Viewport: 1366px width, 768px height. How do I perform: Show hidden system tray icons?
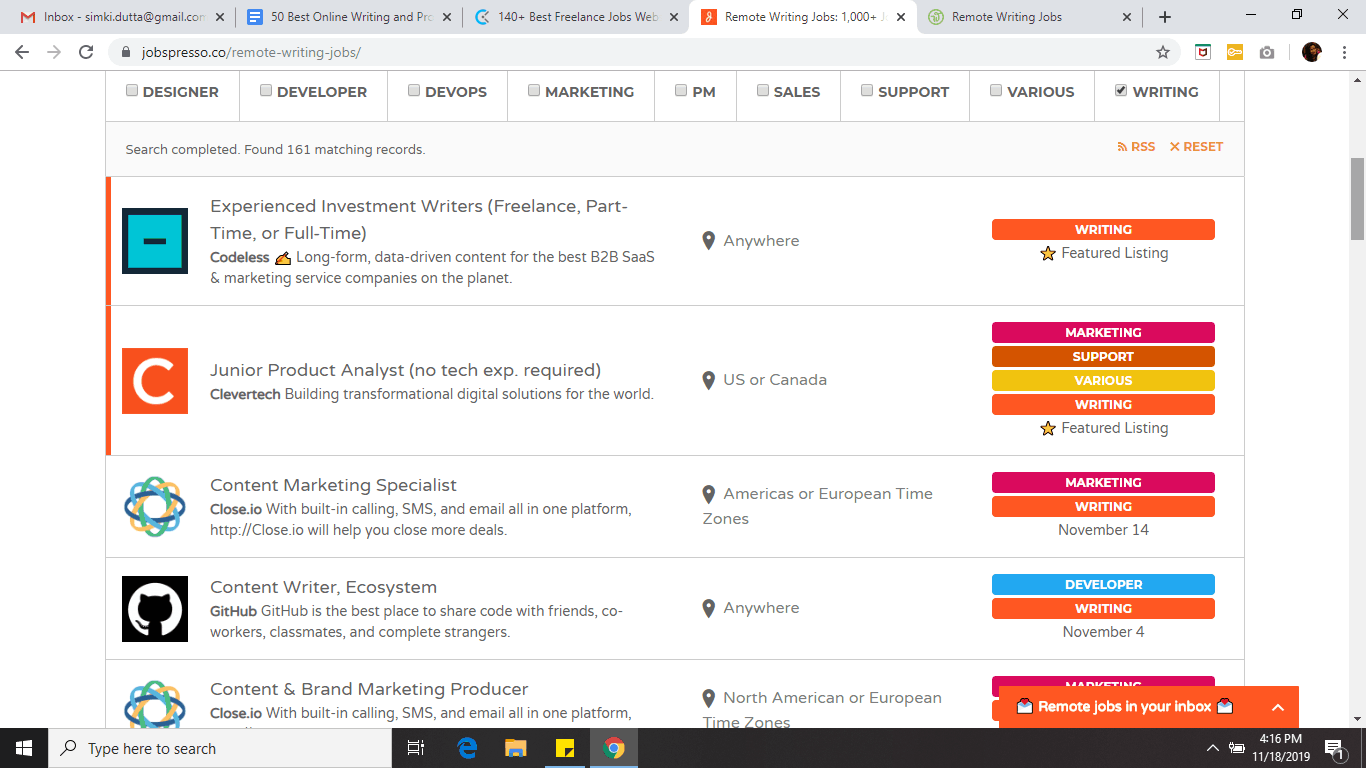(x=1212, y=748)
